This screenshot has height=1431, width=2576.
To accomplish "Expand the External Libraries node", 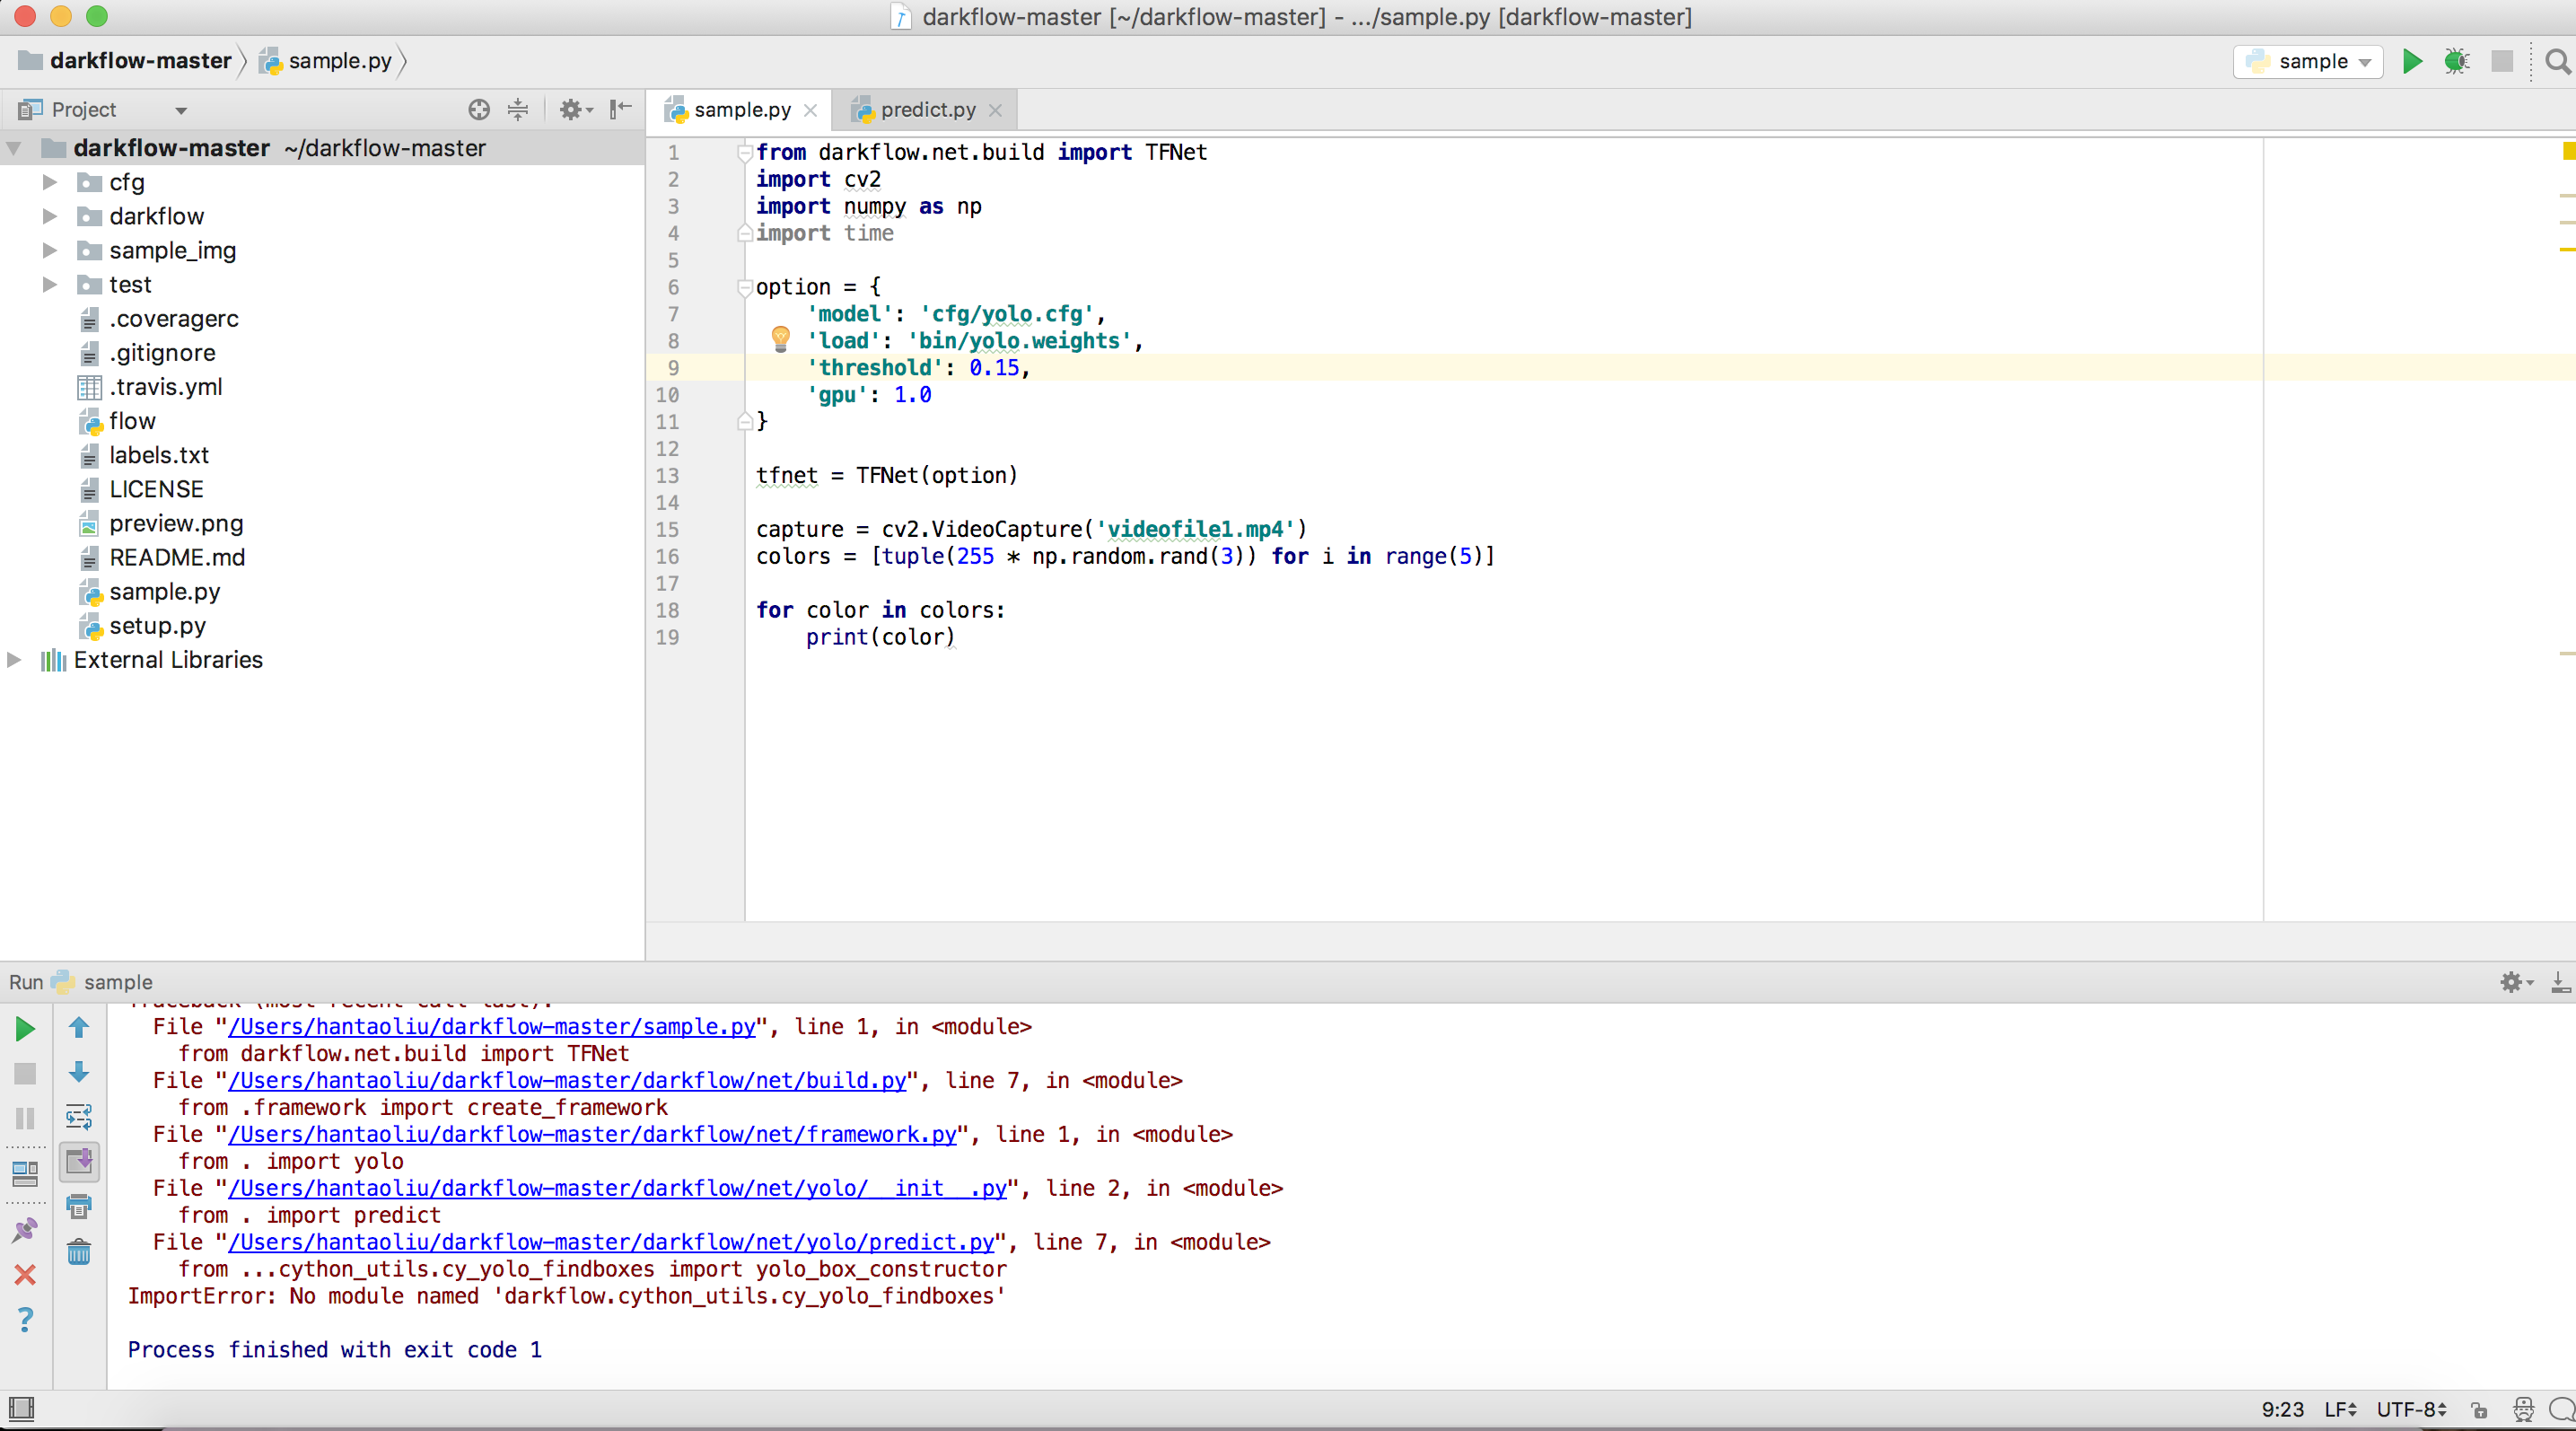I will coord(14,659).
